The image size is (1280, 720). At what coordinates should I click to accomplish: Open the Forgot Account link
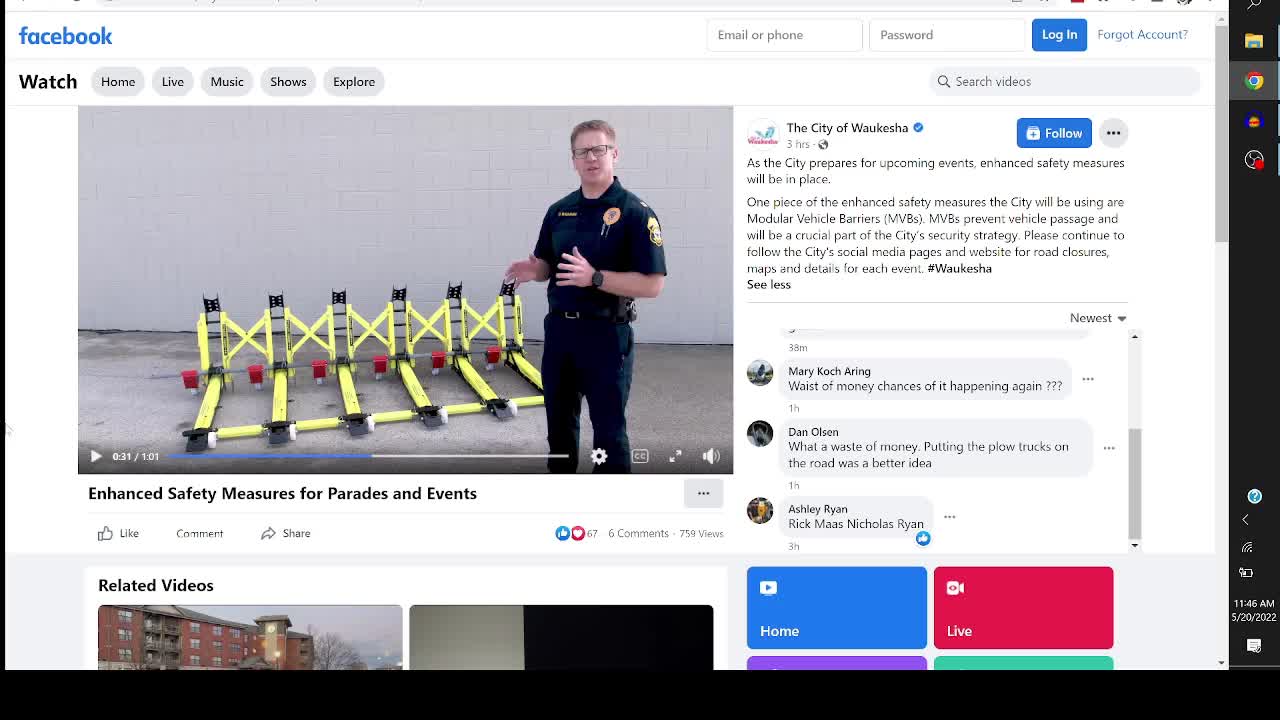pyautogui.click(x=1142, y=35)
